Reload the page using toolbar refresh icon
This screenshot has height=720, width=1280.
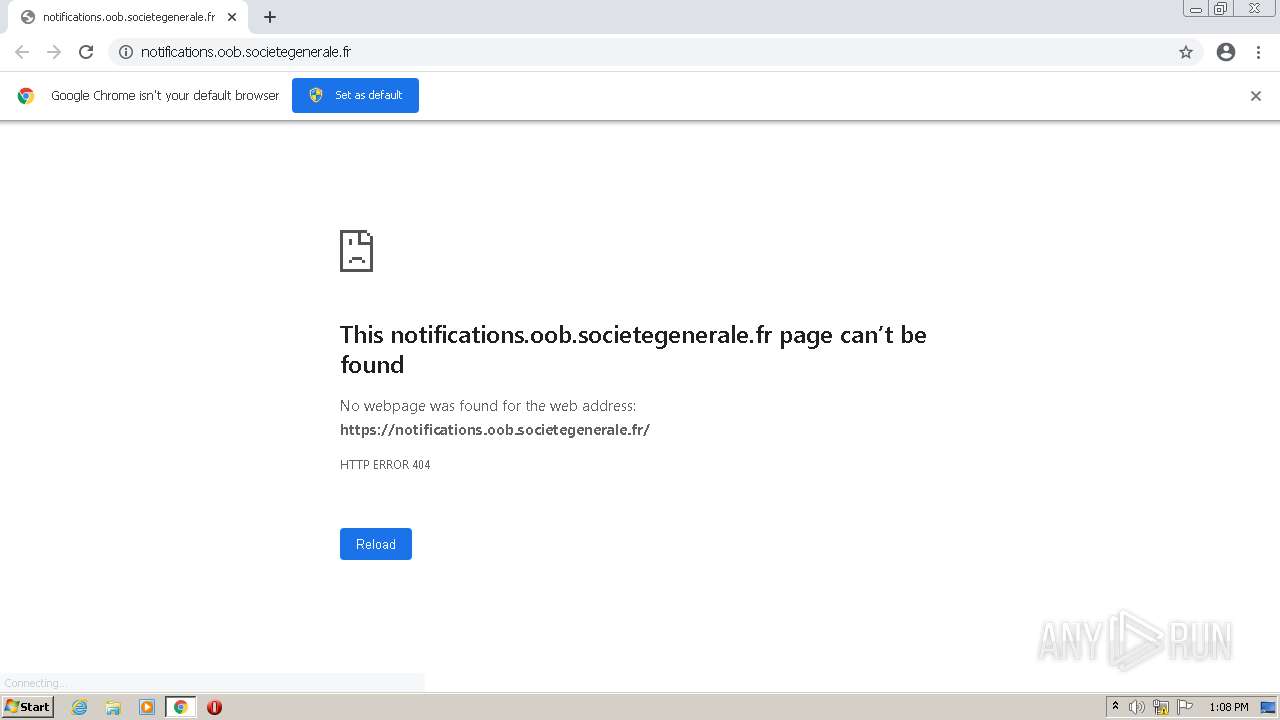pos(86,52)
